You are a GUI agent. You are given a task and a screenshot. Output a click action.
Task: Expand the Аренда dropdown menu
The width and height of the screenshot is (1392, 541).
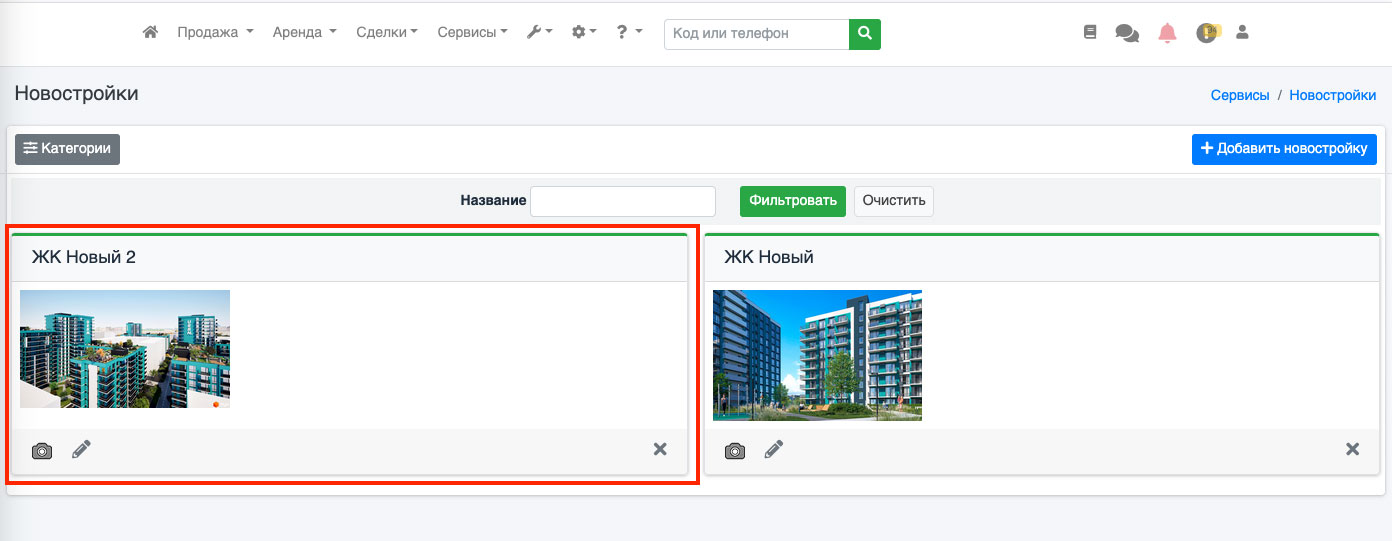[304, 33]
